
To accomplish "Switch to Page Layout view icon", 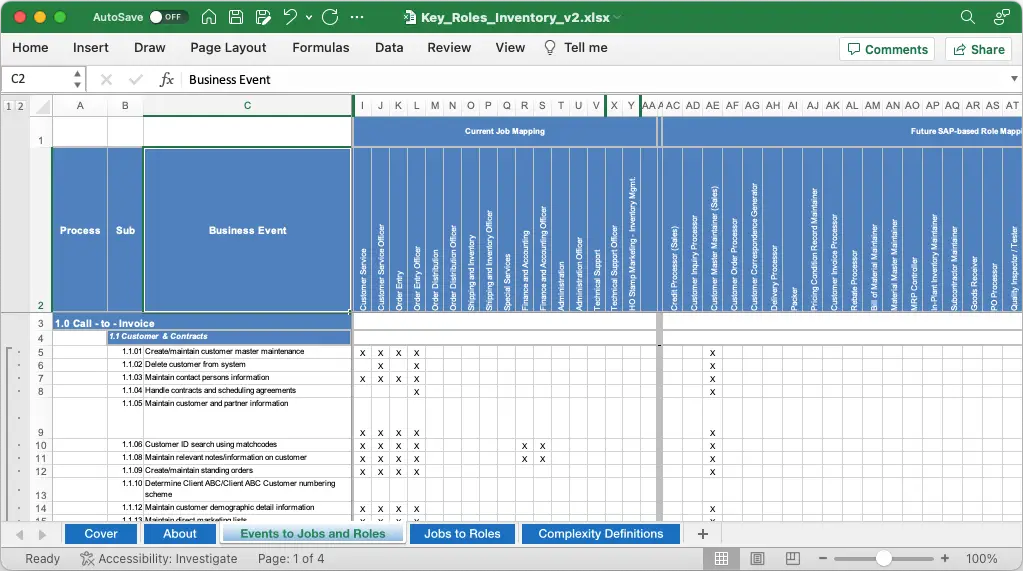I will [757, 559].
